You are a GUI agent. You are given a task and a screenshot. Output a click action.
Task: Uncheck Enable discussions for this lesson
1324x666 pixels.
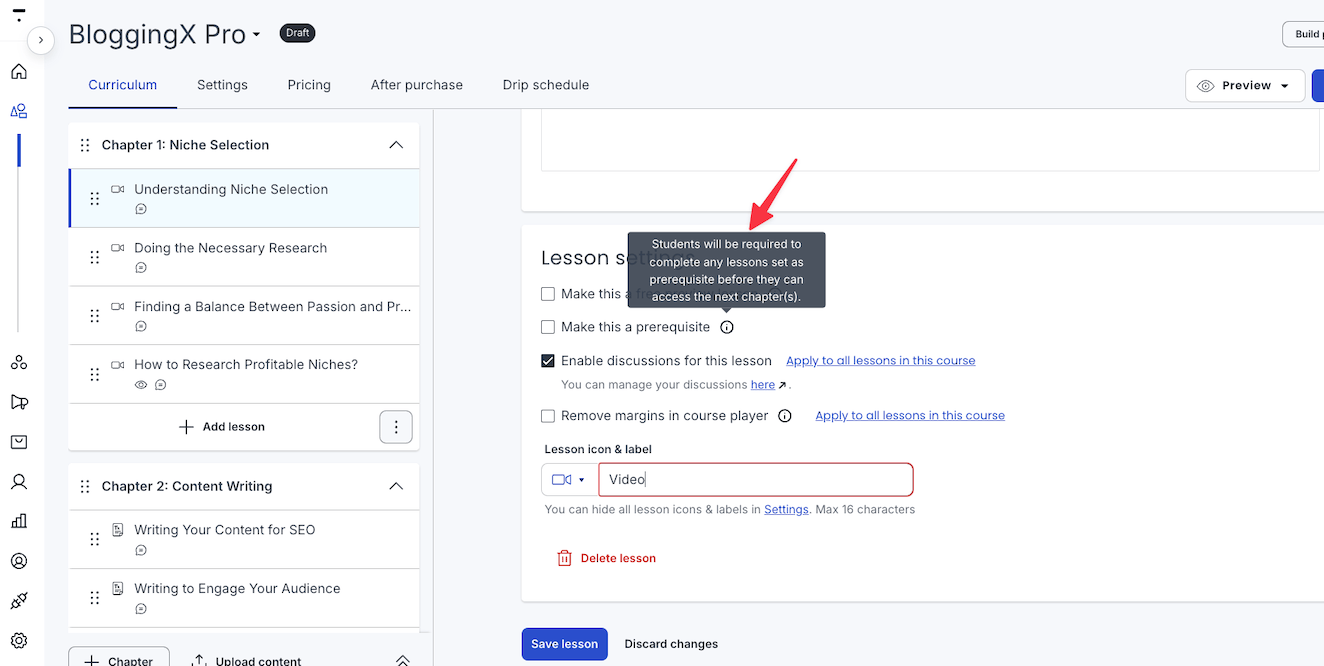coord(548,361)
